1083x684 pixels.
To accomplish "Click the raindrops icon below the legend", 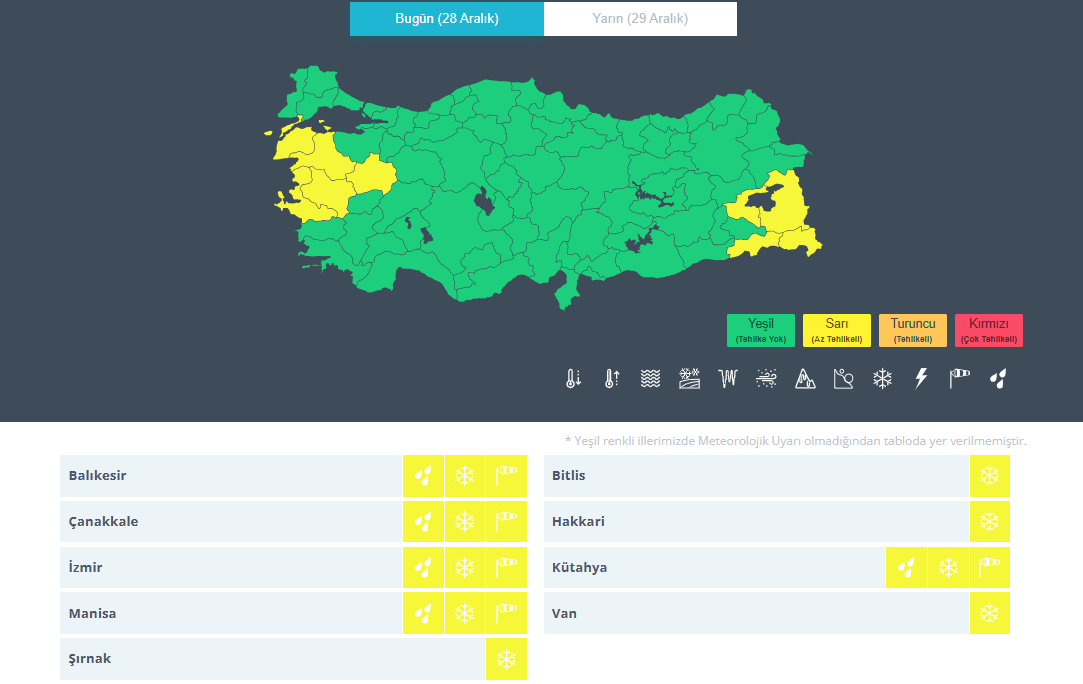I will click(x=998, y=379).
